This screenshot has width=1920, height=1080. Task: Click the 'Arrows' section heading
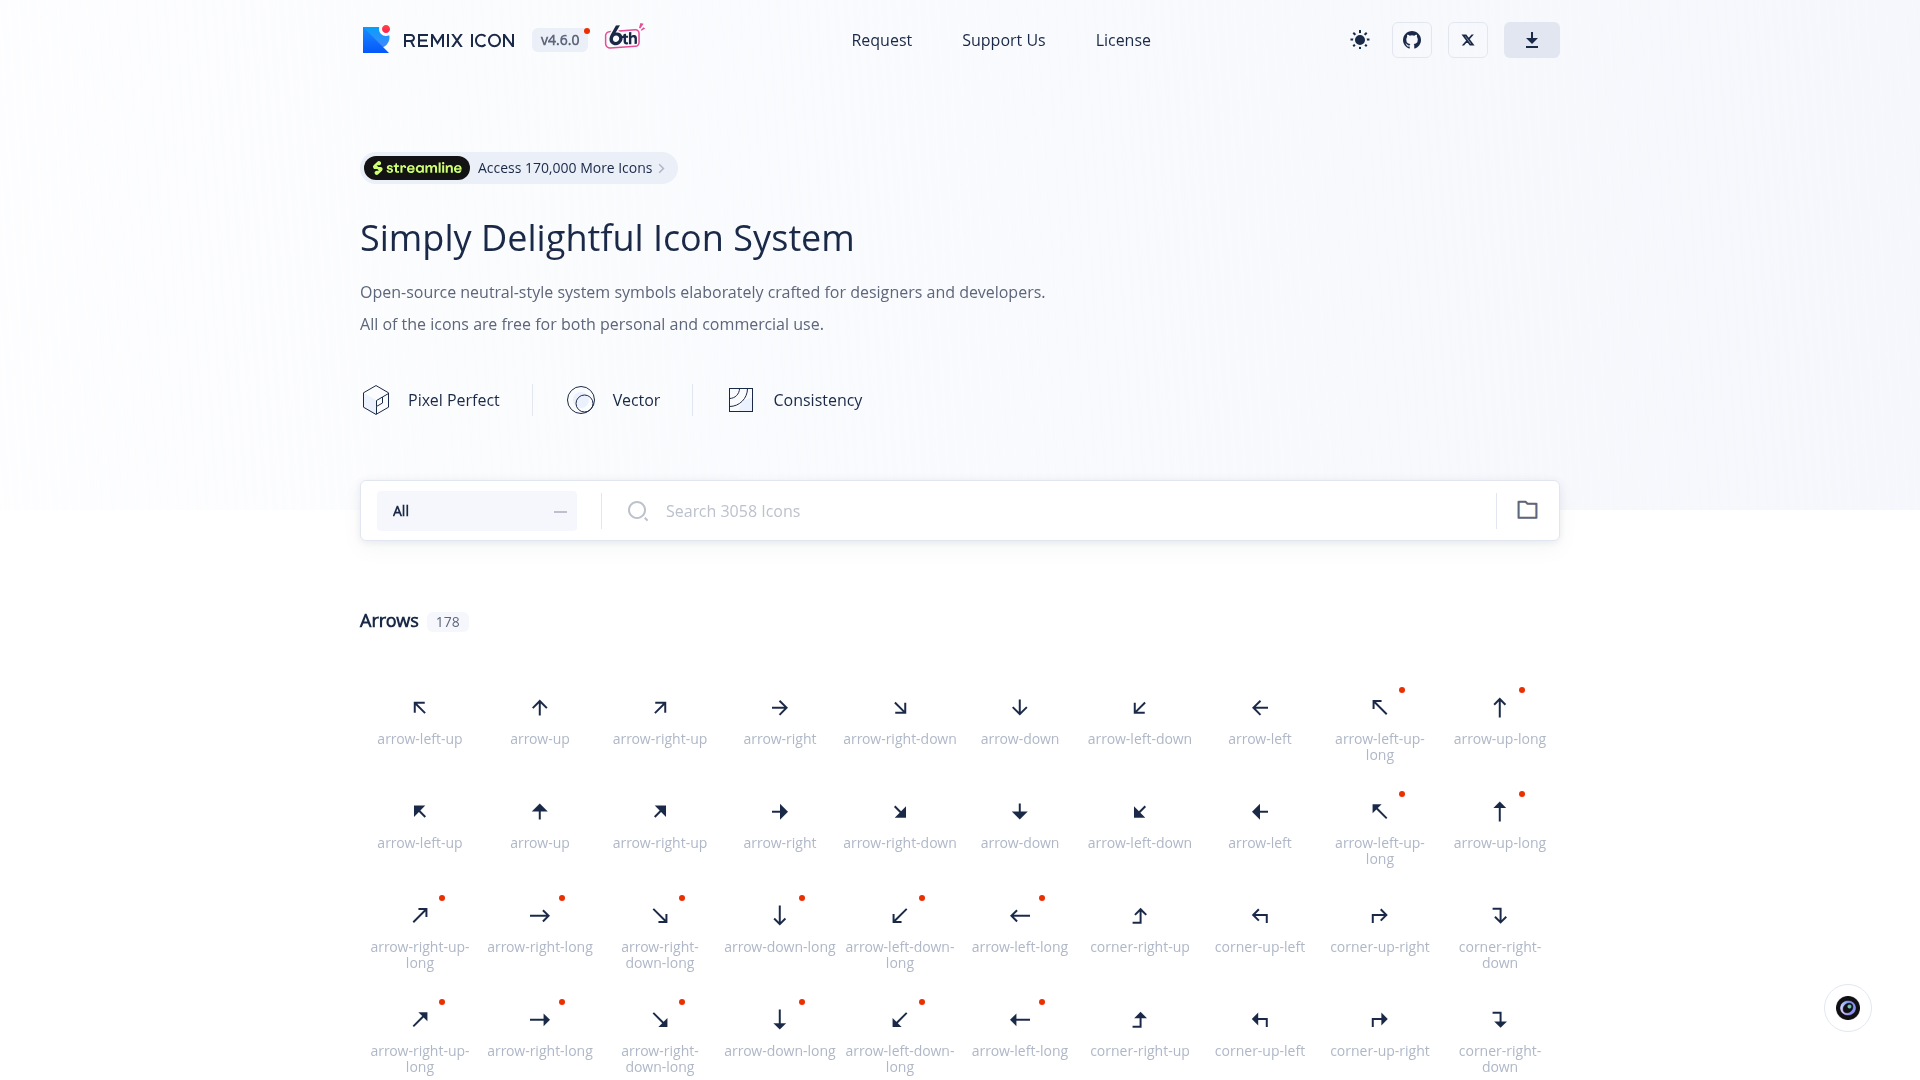pos(389,621)
